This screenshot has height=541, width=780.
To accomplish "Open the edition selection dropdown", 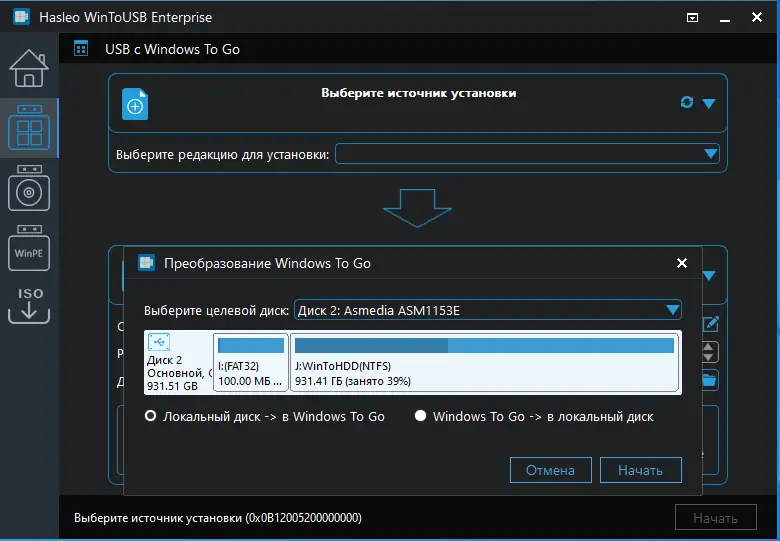I will click(710, 154).
